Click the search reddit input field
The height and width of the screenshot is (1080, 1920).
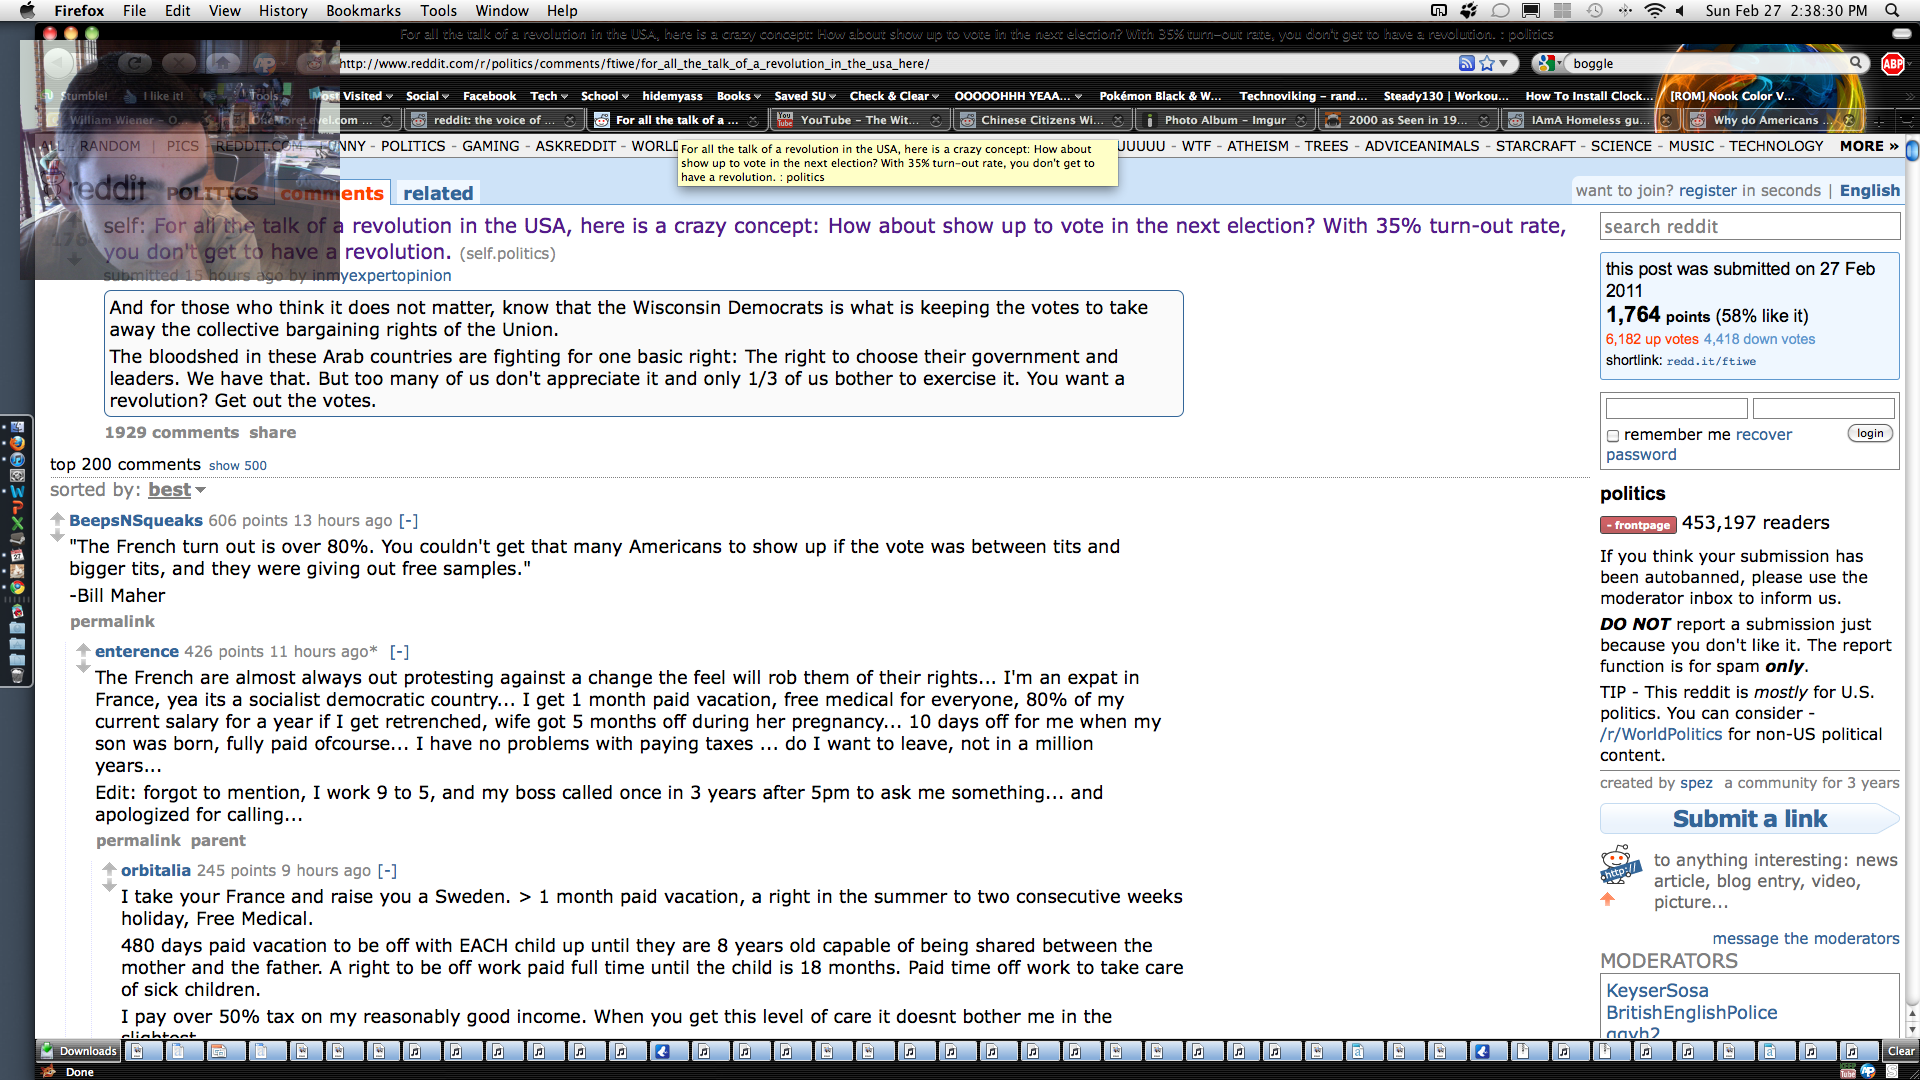pos(1749,226)
